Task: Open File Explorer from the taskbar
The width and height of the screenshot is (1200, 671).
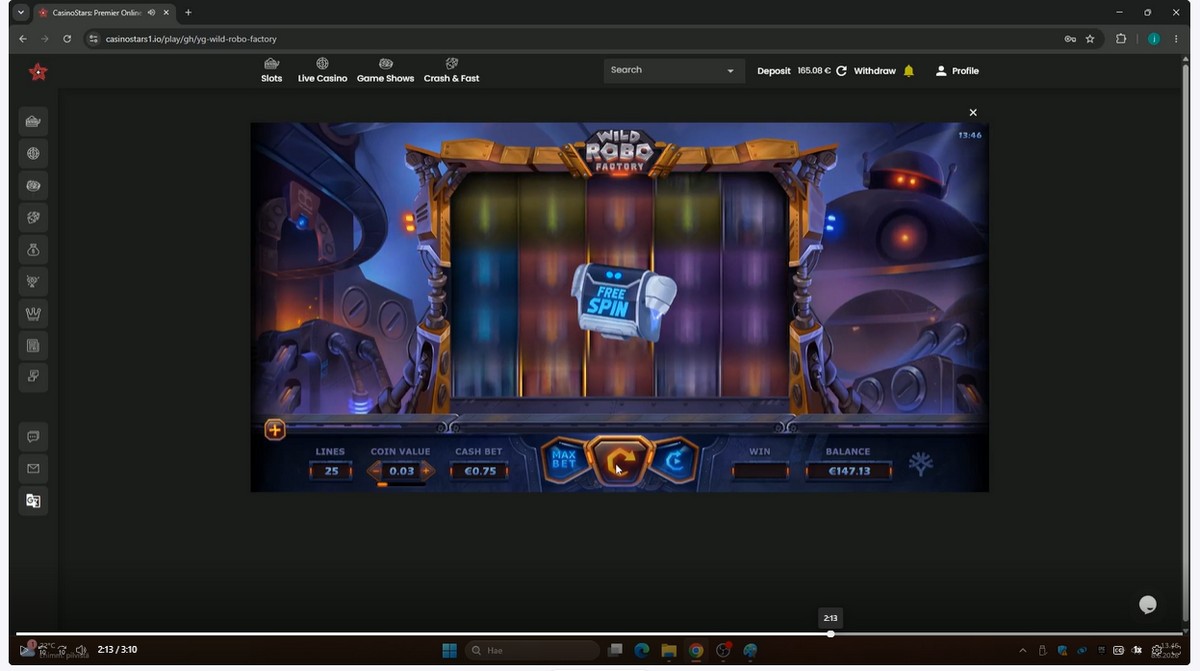Action: [x=668, y=651]
